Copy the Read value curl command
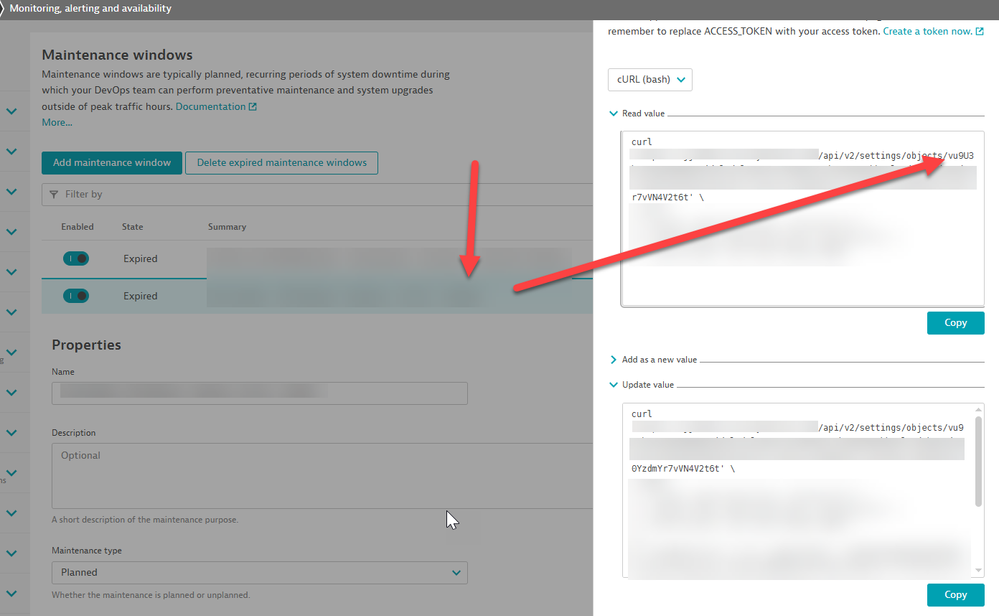Viewport: 999px width, 616px height. (955, 323)
